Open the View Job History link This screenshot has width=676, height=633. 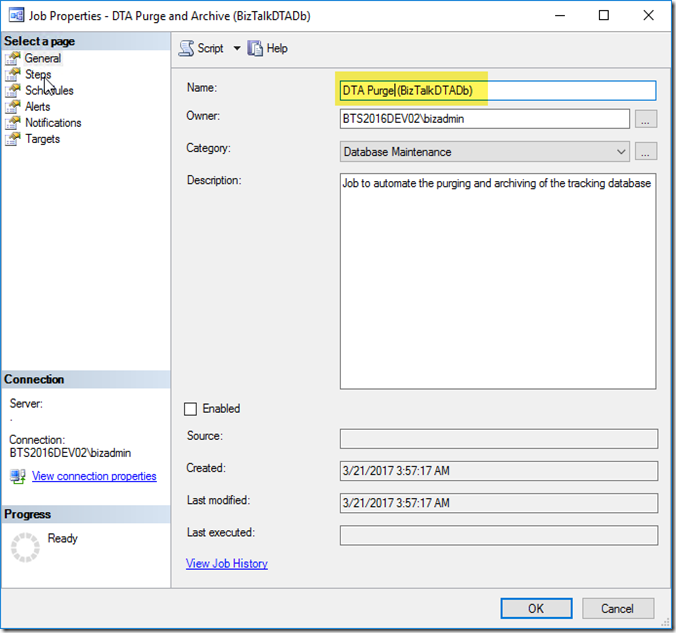(227, 564)
